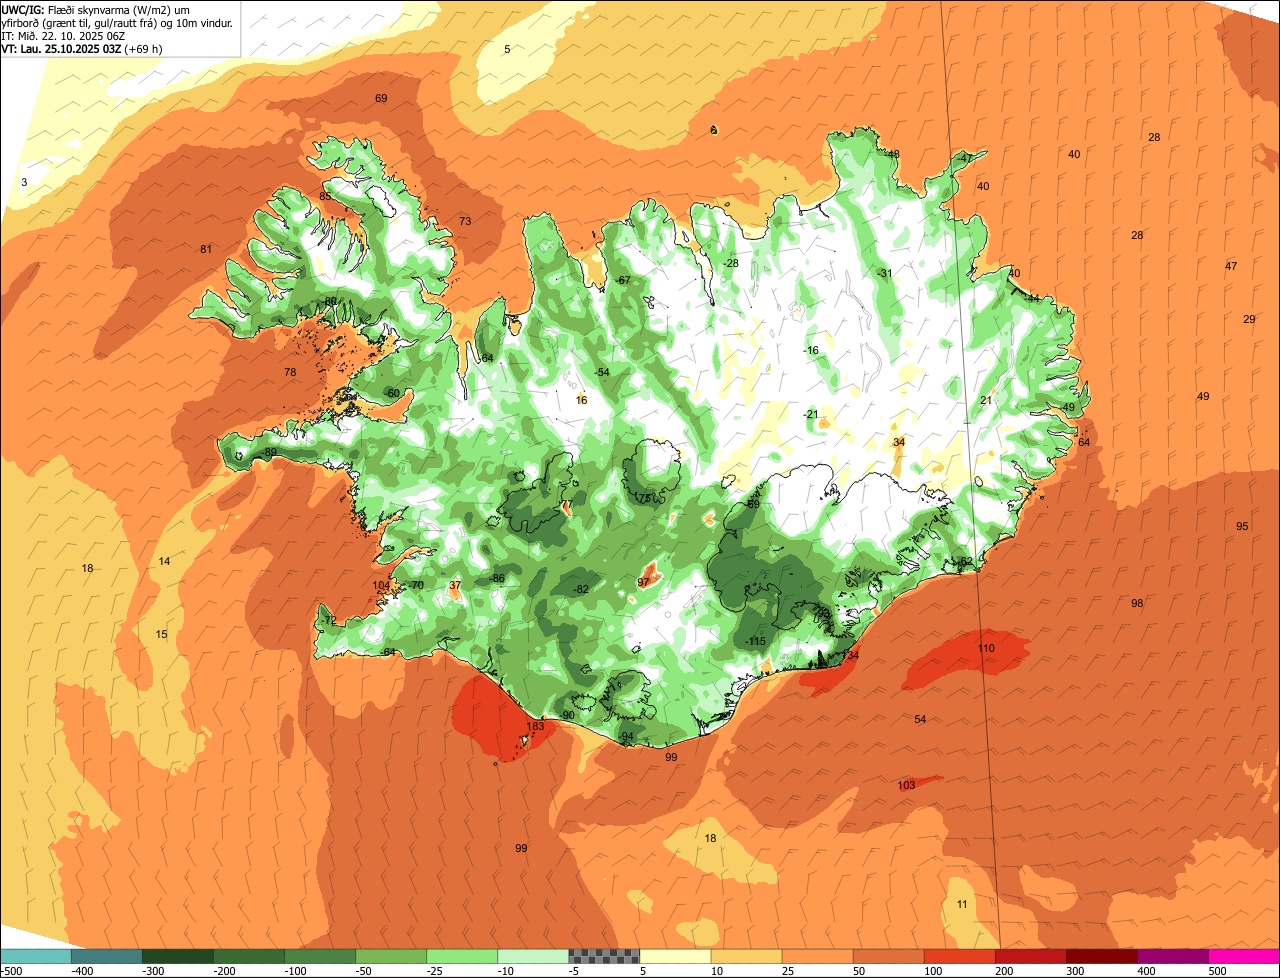Click the valid time line 'VT: Lau. 25.10.2025 03Z (+69 h)'
Image resolution: width=1280 pixels, height=978 pixels.
(83, 48)
